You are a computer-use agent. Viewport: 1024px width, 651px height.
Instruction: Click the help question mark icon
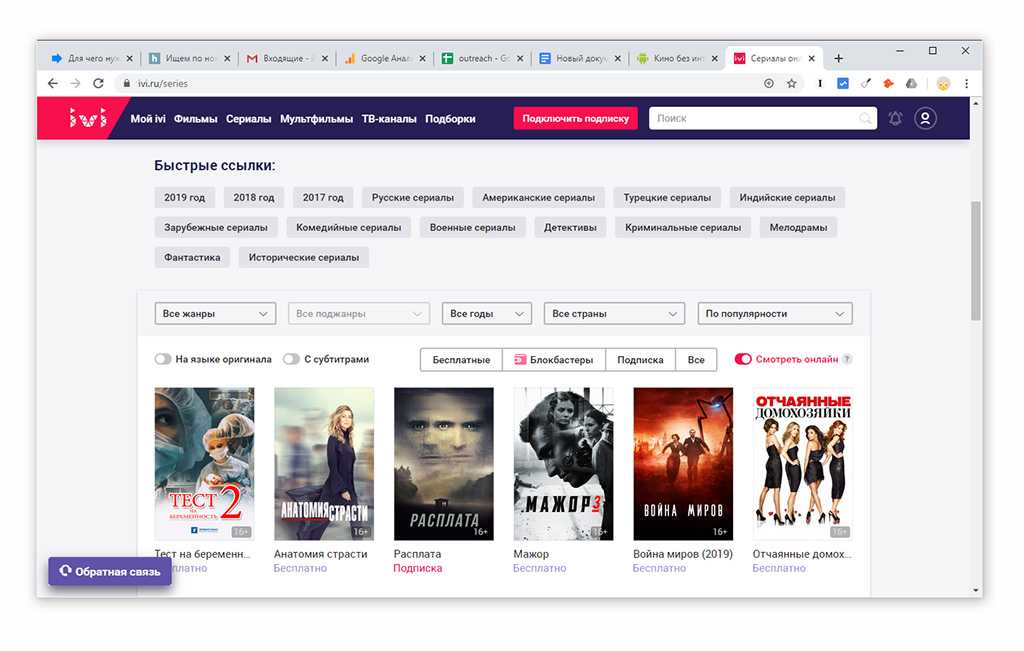coord(847,359)
